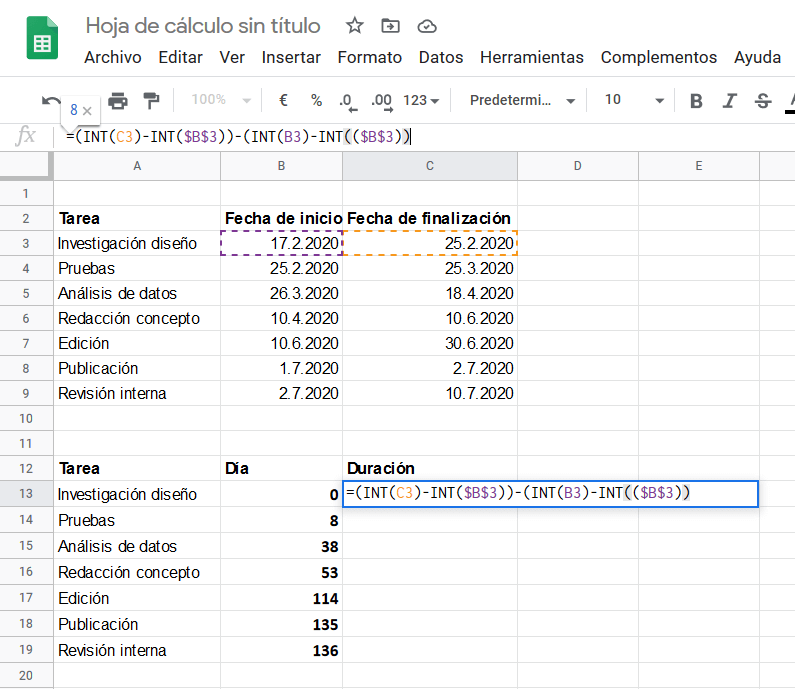Open the Insertar menu
795x689 pixels.
[x=291, y=57]
